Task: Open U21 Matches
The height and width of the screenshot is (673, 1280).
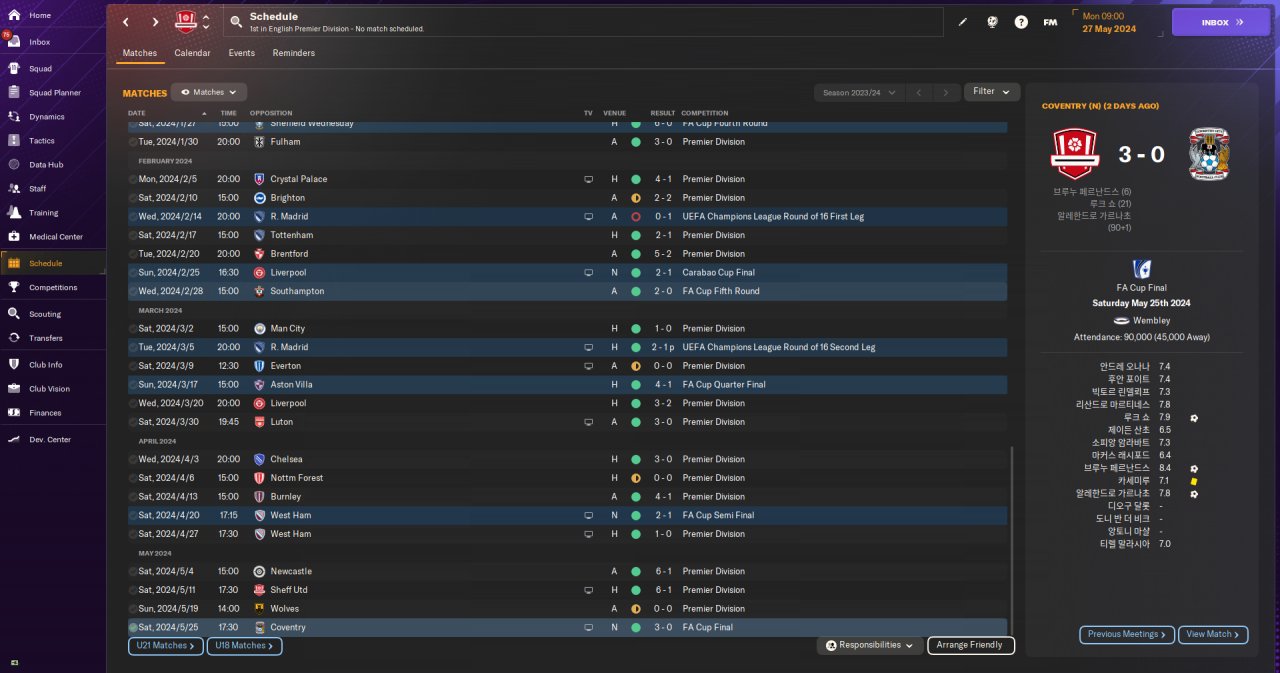Action: (x=166, y=646)
